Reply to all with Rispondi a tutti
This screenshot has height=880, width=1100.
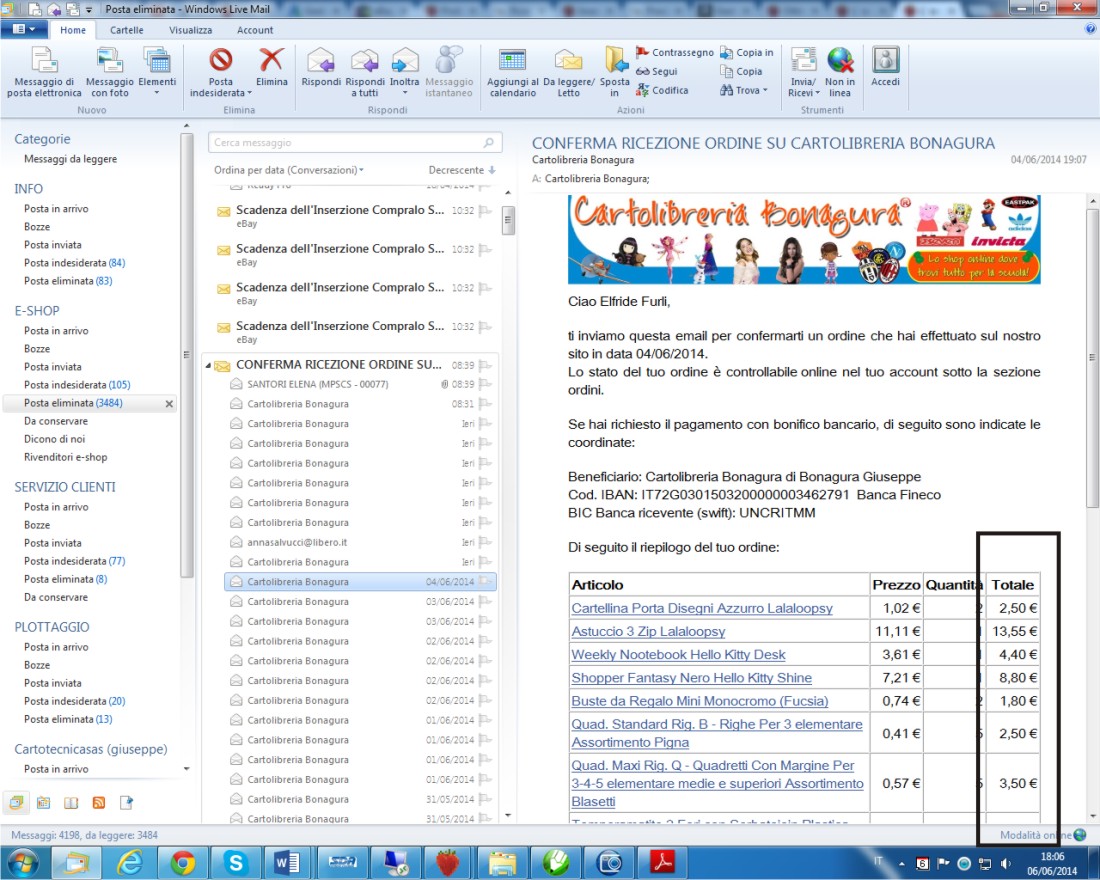coord(365,72)
